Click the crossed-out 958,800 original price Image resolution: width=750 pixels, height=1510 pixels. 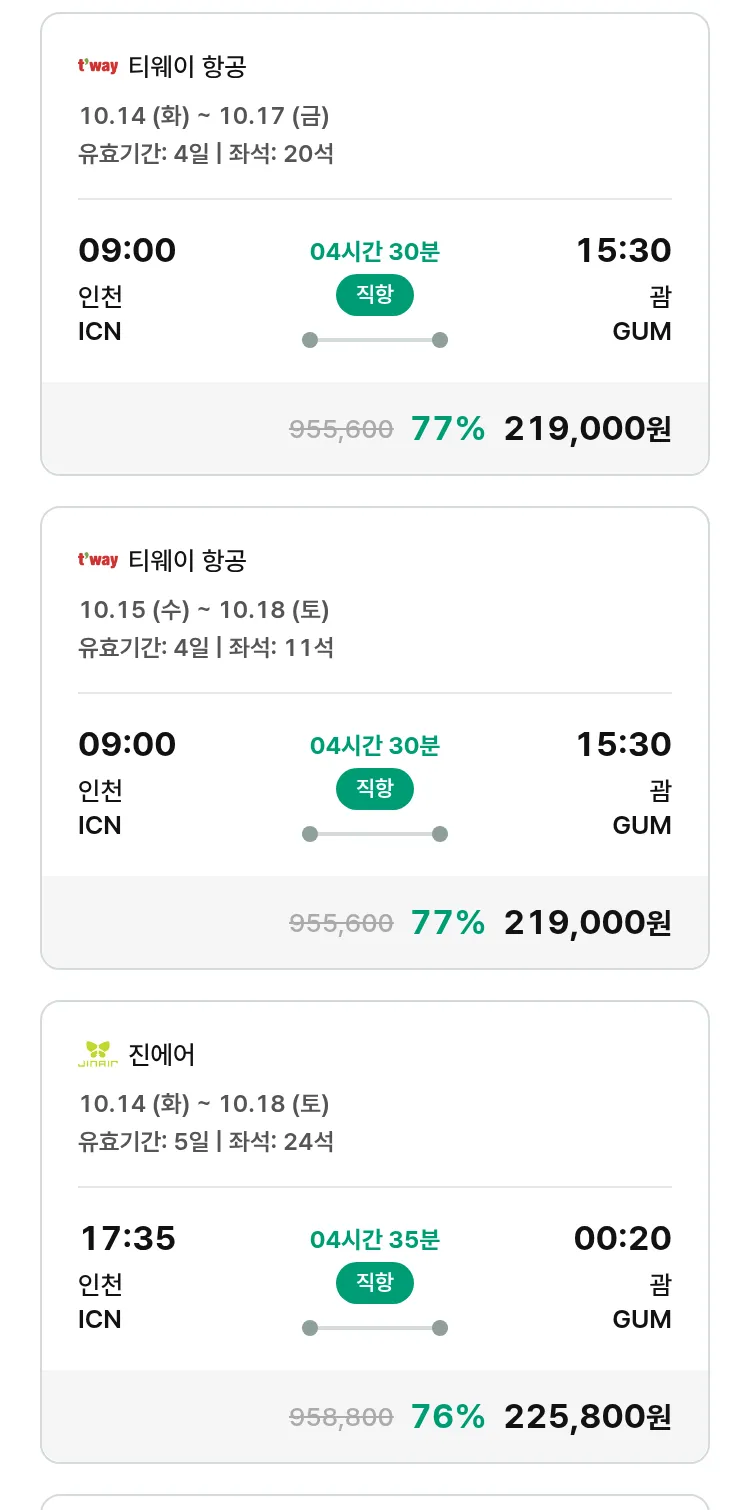[x=341, y=1417]
